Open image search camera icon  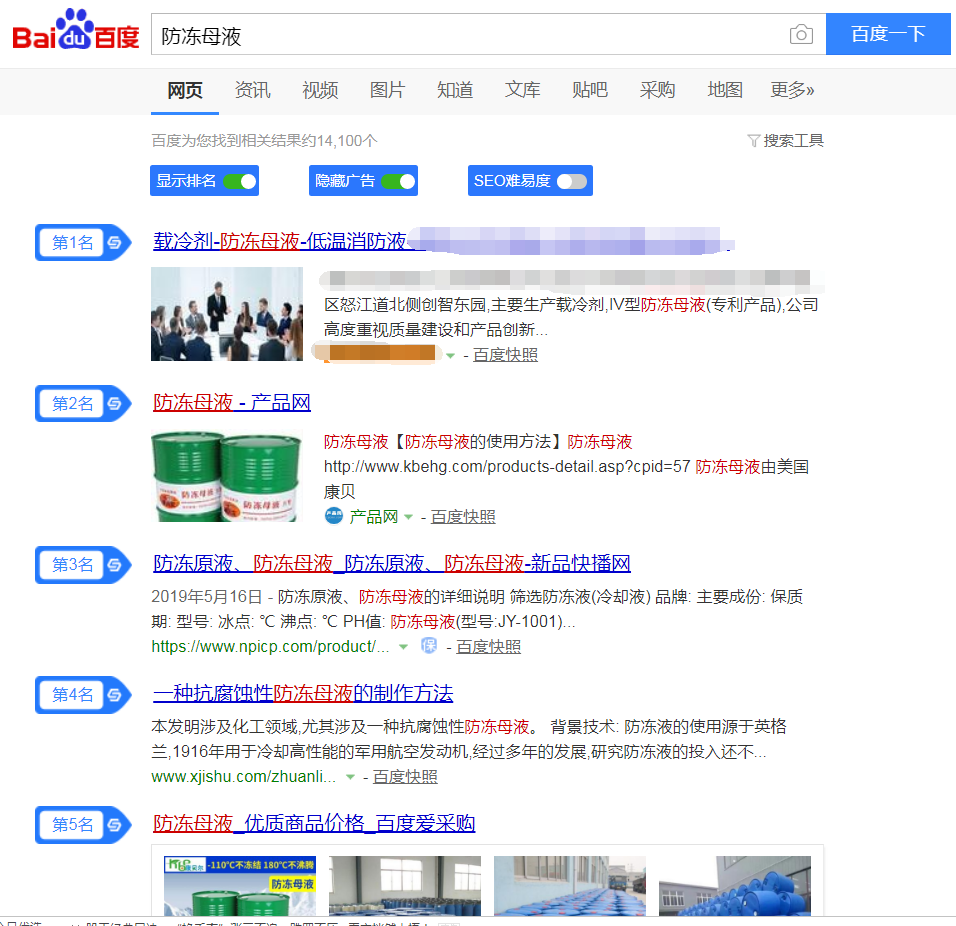[801, 34]
